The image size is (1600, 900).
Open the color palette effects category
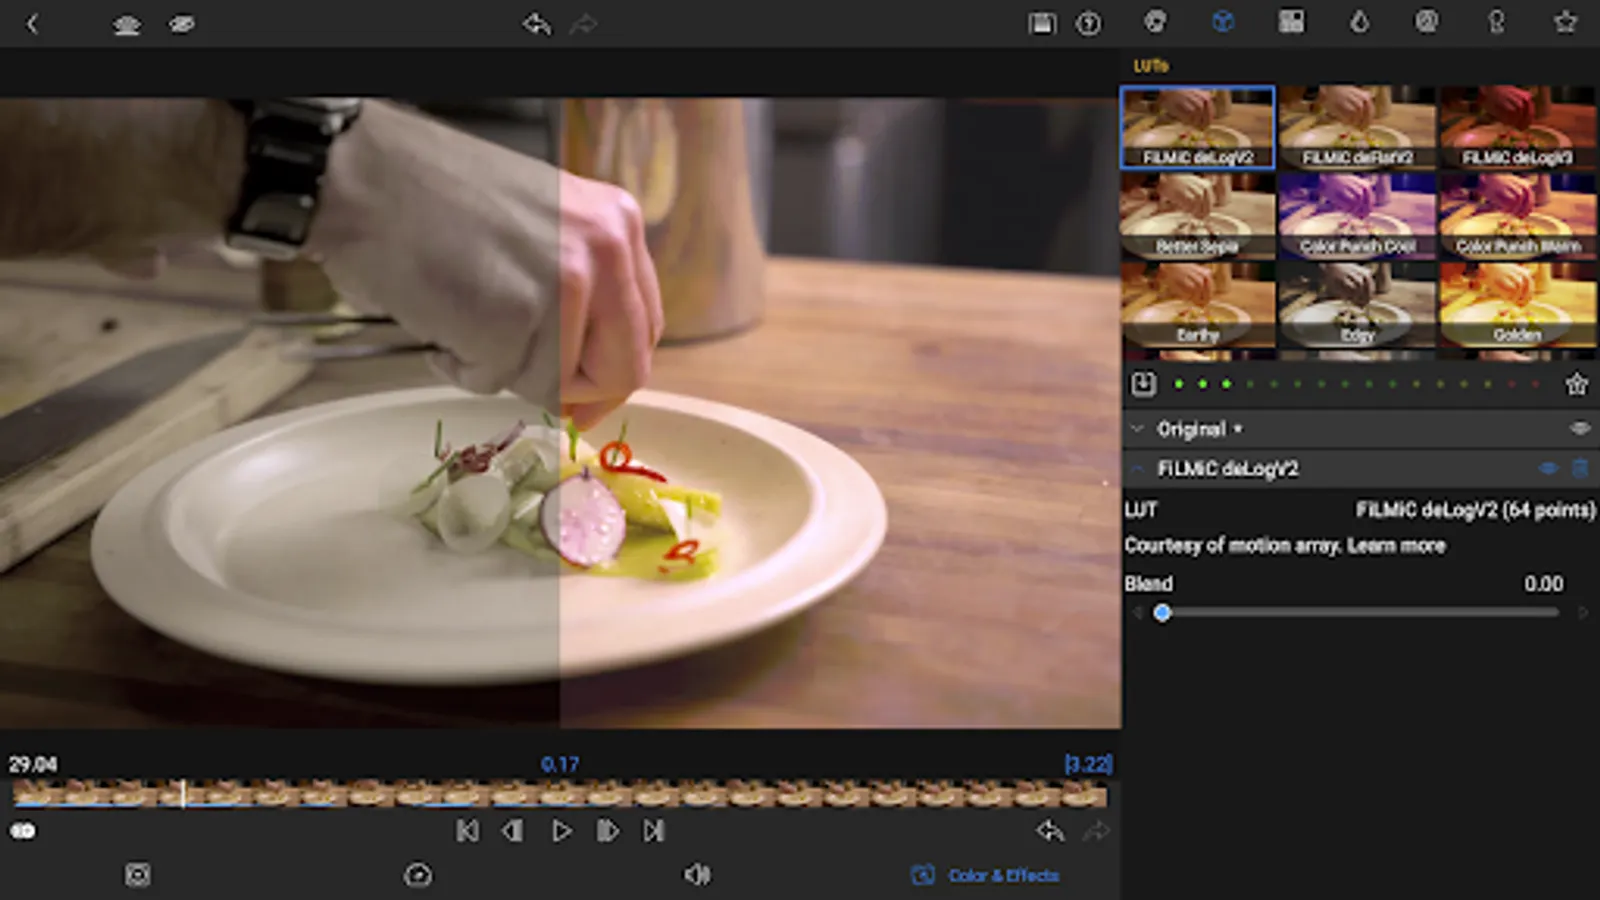click(x=1155, y=22)
